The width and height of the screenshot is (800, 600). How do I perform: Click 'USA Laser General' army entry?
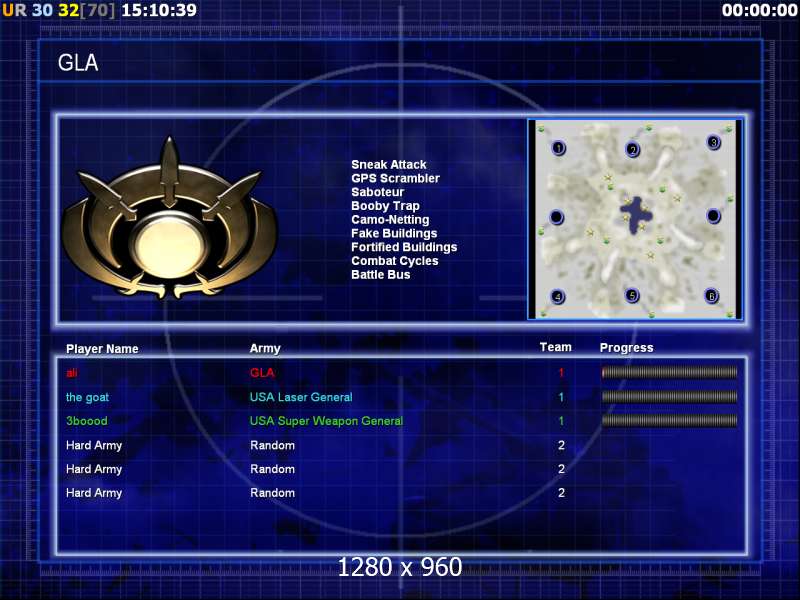[301, 397]
